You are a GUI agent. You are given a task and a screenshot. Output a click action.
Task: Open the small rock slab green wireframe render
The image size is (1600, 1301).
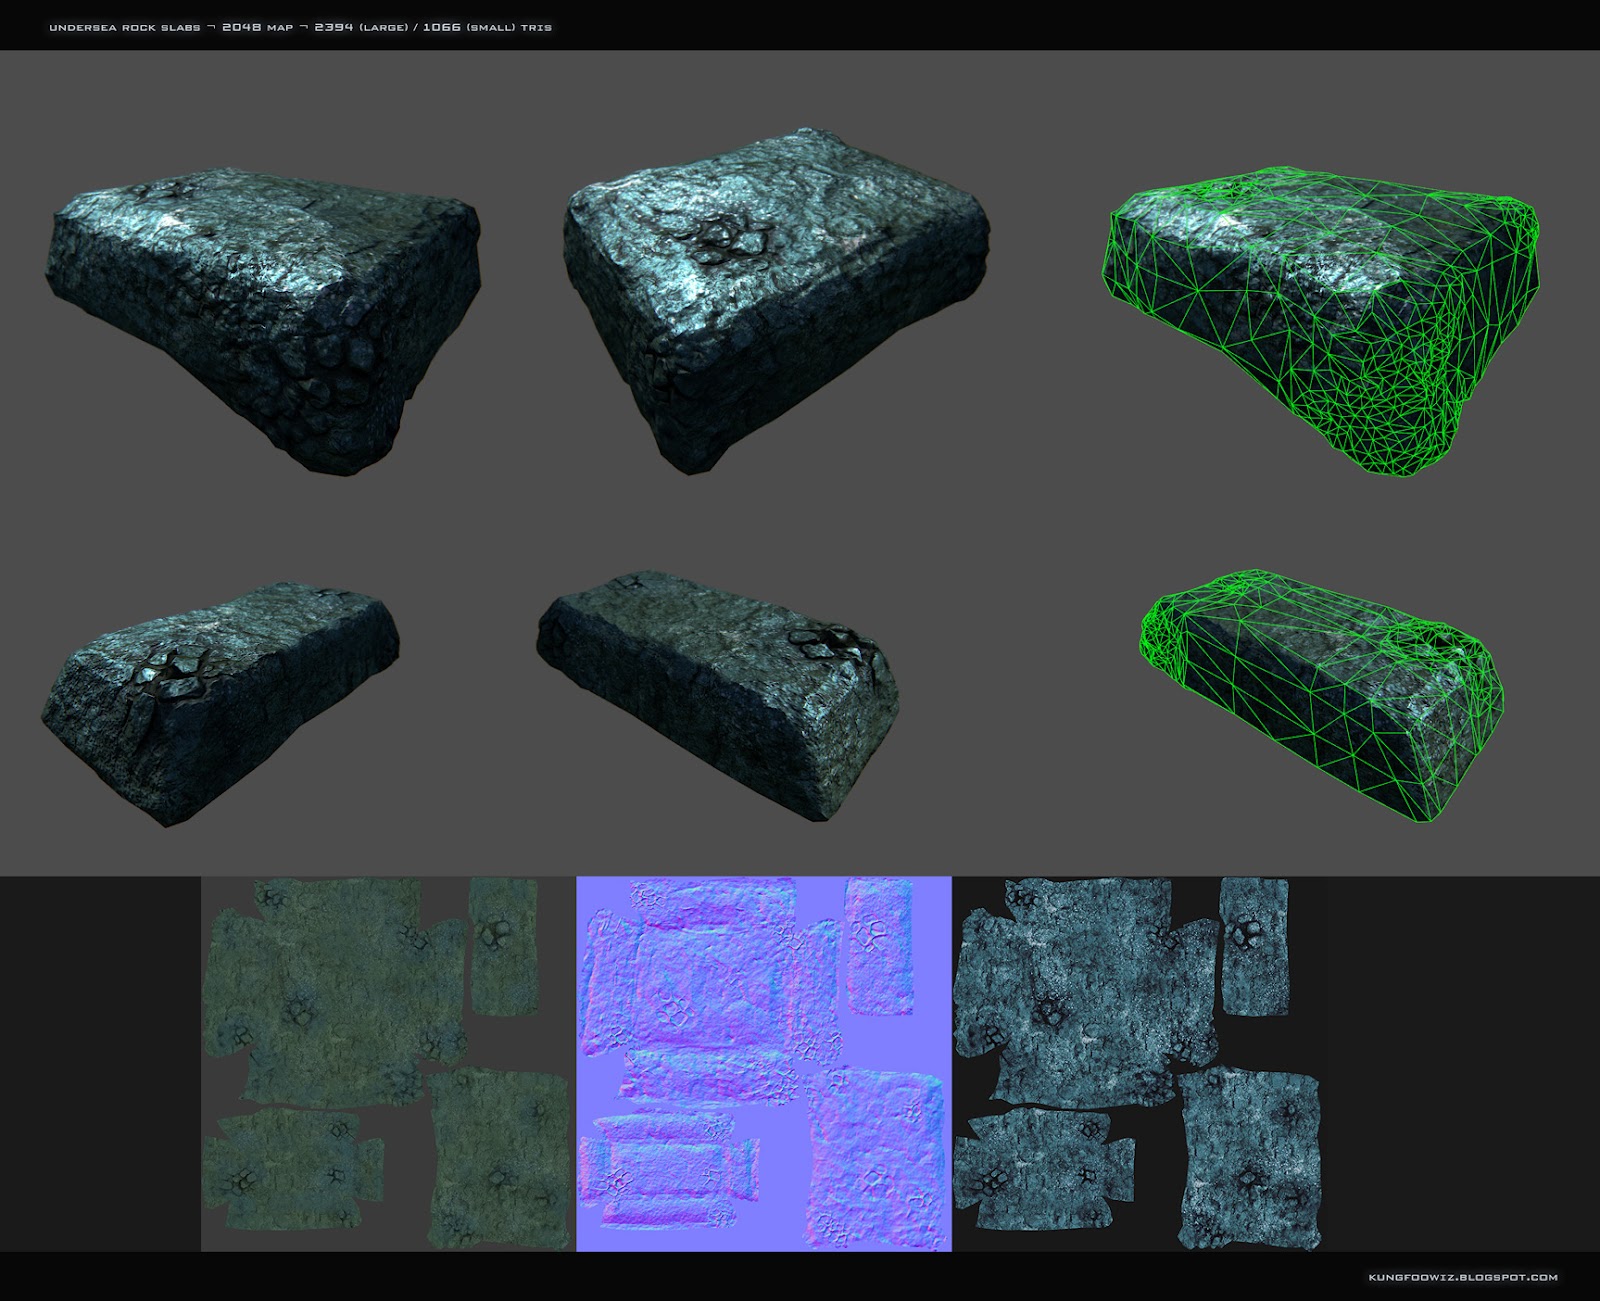coord(1322,695)
